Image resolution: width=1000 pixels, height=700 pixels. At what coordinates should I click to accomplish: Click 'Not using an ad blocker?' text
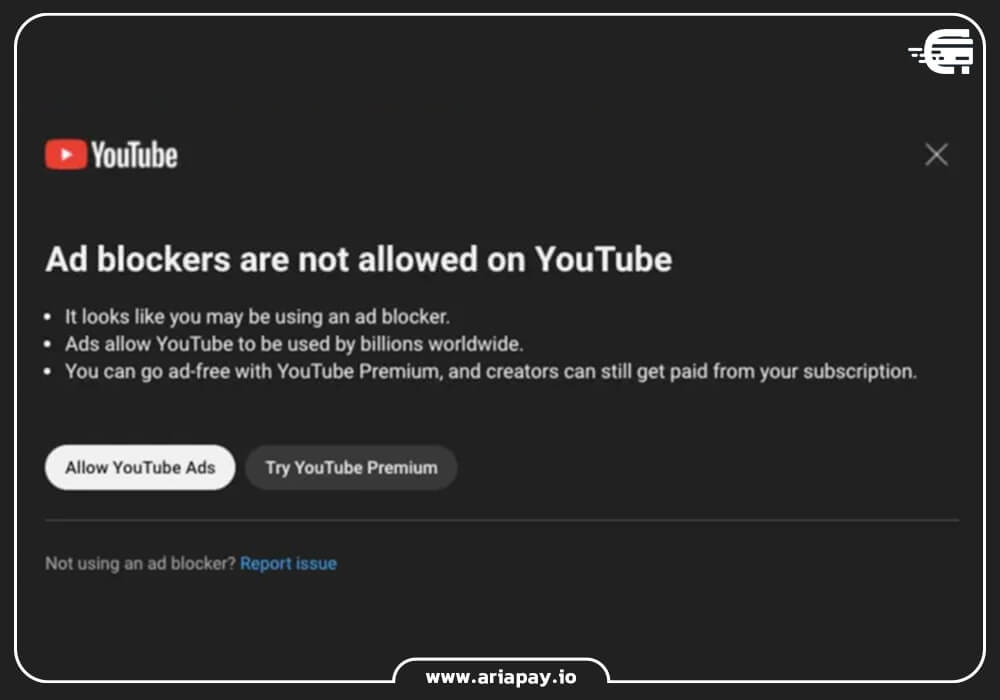(x=140, y=564)
